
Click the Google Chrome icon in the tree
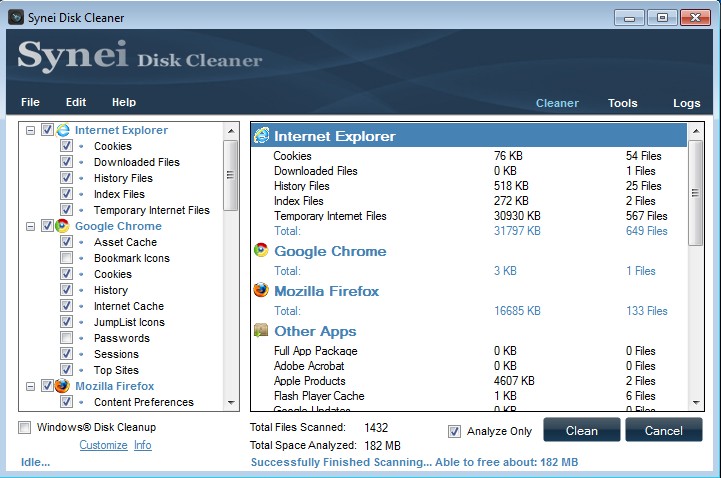click(x=63, y=226)
